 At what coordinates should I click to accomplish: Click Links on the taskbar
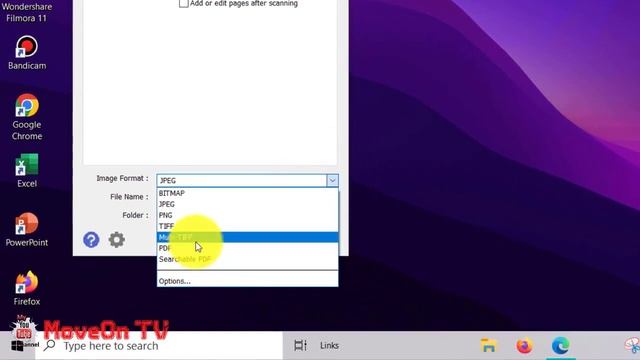(x=329, y=346)
